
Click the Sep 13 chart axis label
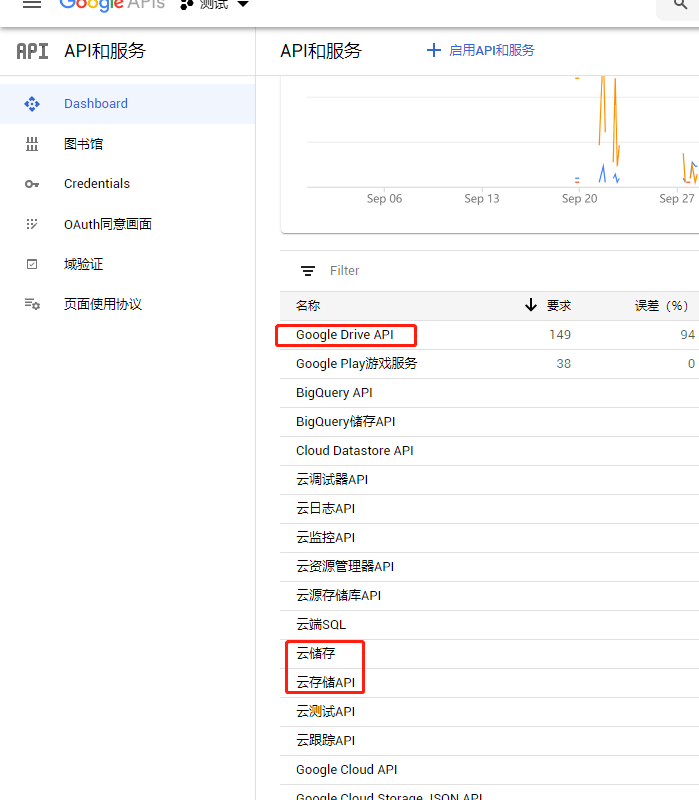coord(482,199)
